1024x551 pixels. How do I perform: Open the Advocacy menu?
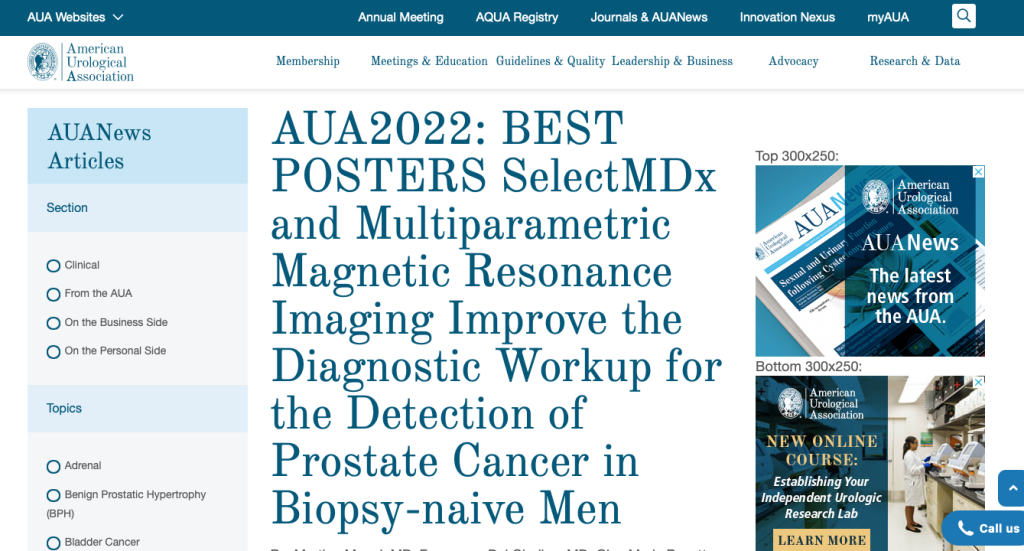(793, 61)
